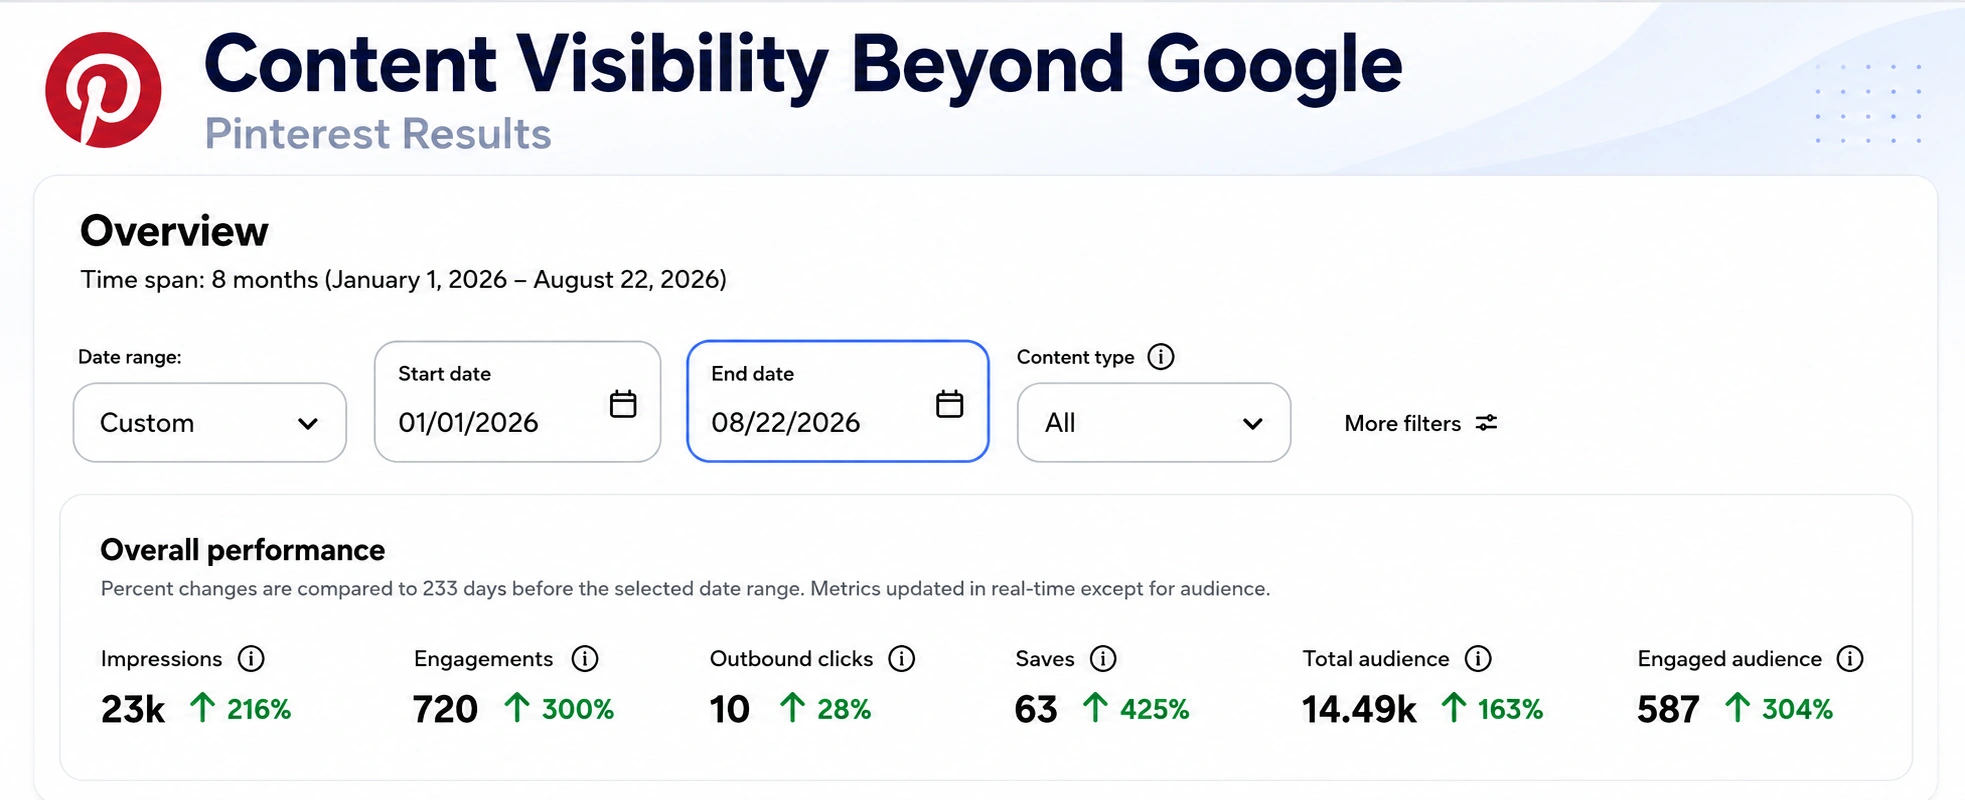
Task: Click the Impressions 216% increase
Action: click(241, 709)
